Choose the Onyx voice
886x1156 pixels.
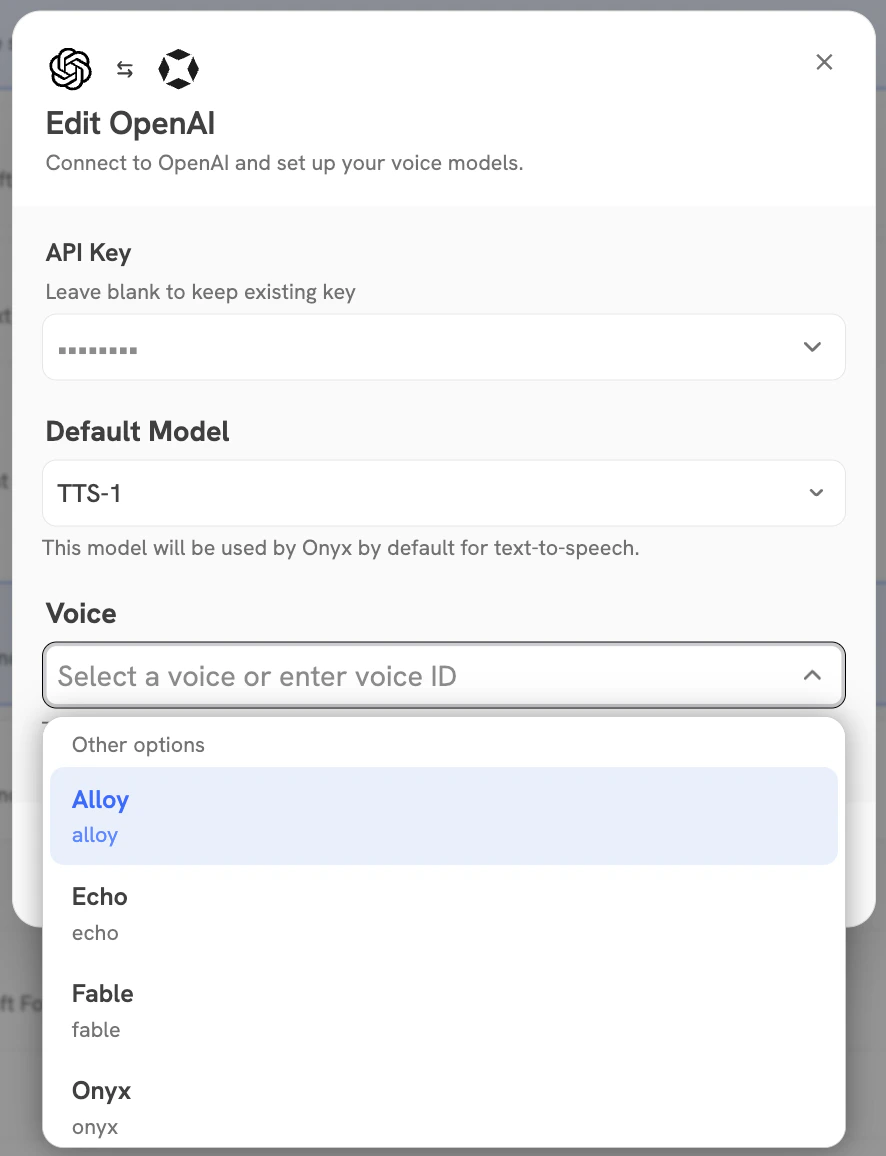point(443,1105)
